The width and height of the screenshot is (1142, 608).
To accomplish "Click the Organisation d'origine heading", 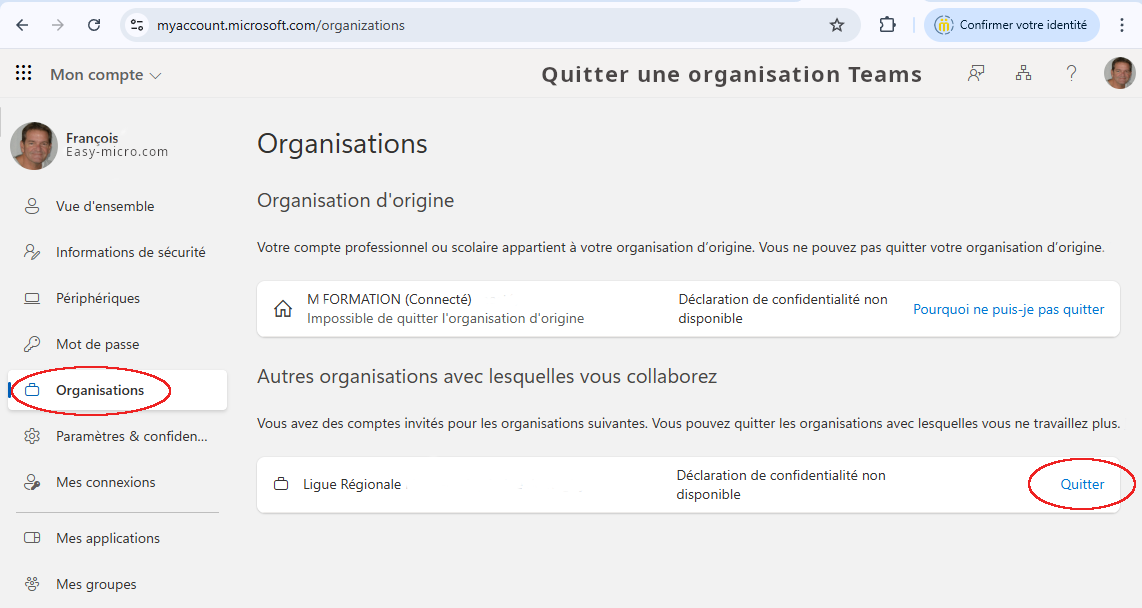I will click(355, 200).
